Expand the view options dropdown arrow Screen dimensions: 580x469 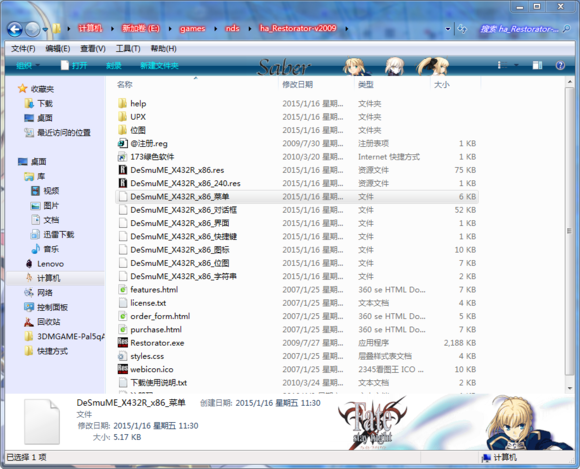point(516,65)
